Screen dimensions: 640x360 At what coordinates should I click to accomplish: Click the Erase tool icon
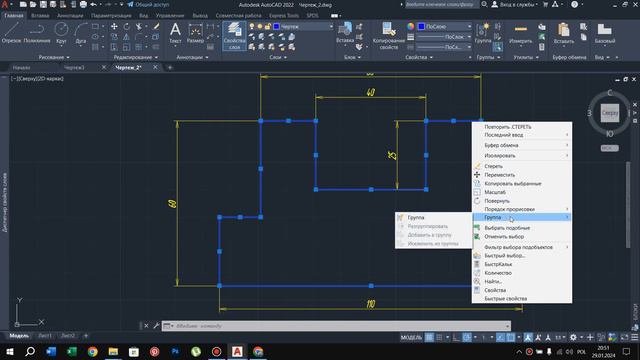156,27
